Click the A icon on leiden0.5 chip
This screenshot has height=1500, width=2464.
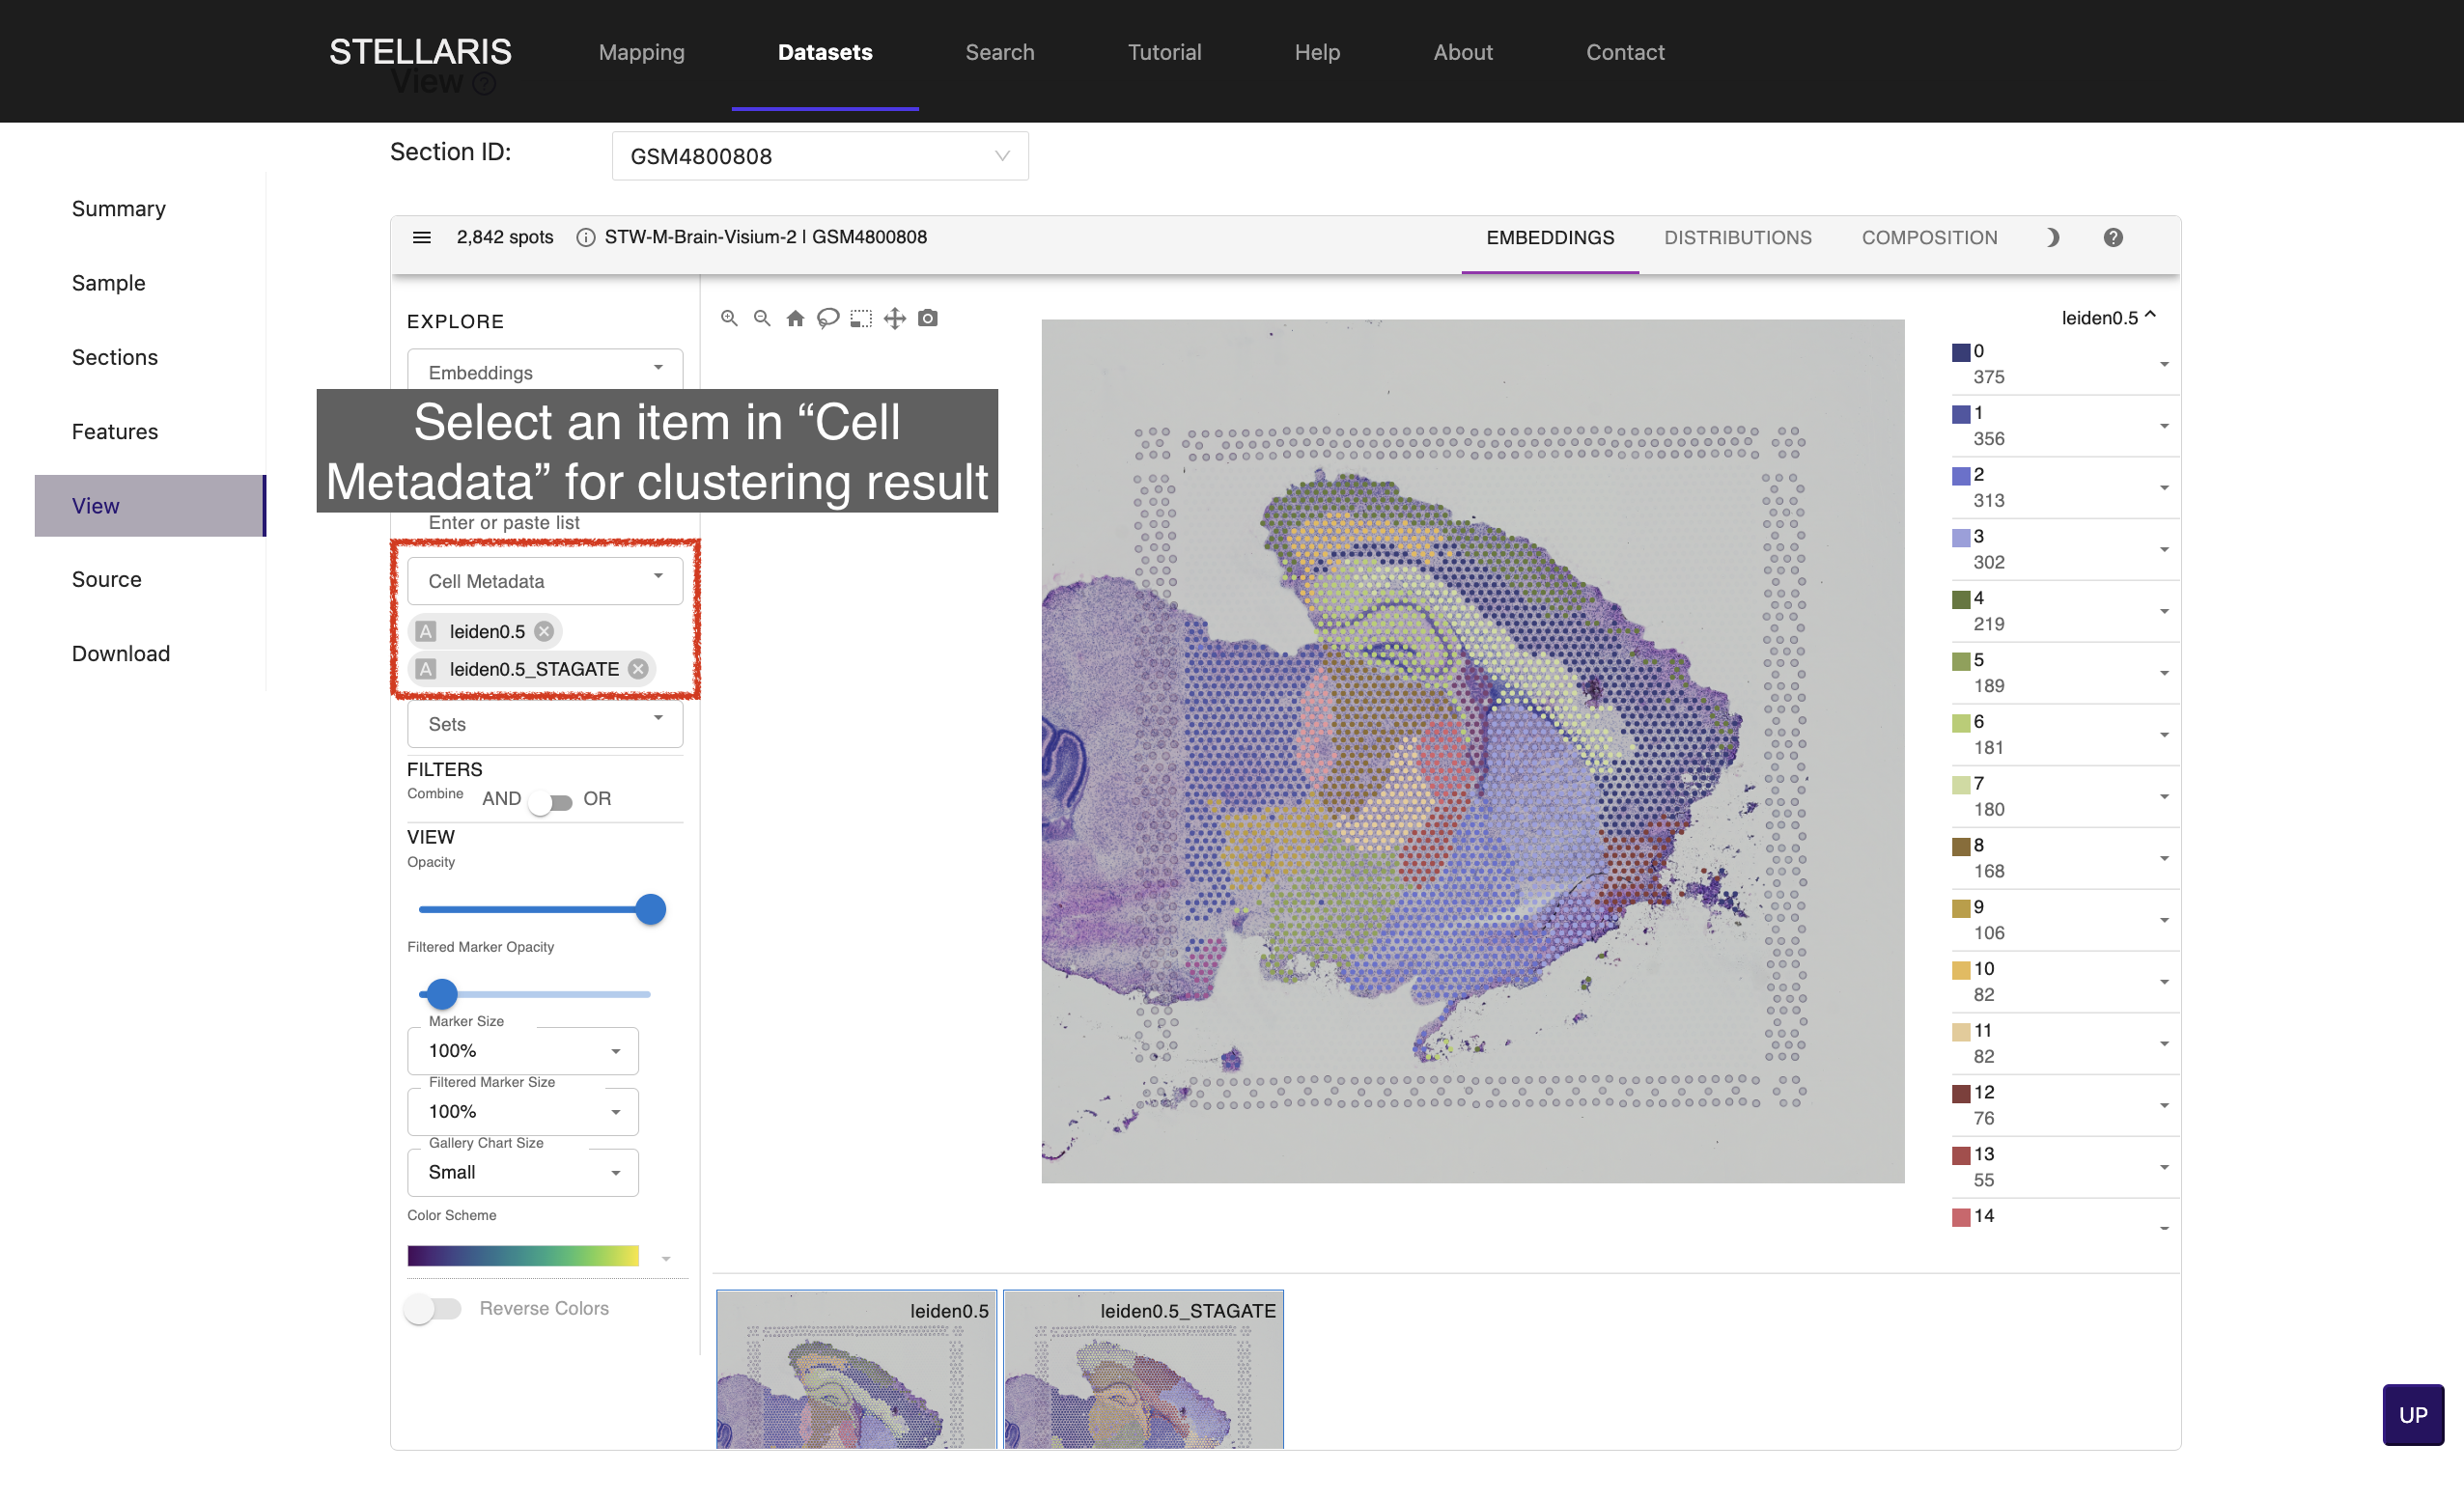click(x=426, y=631)
